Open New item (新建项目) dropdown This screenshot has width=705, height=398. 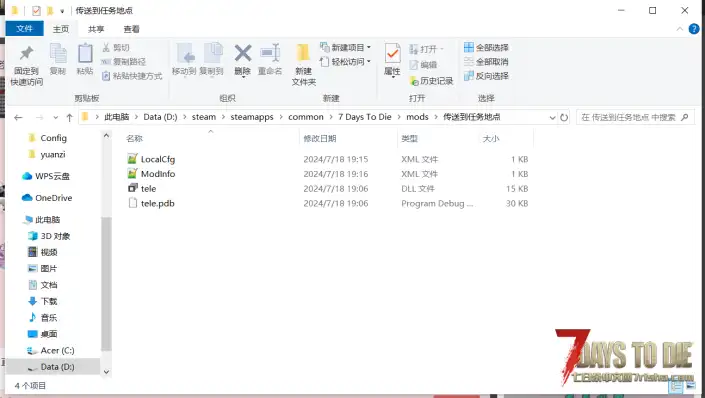pos(345,47)
